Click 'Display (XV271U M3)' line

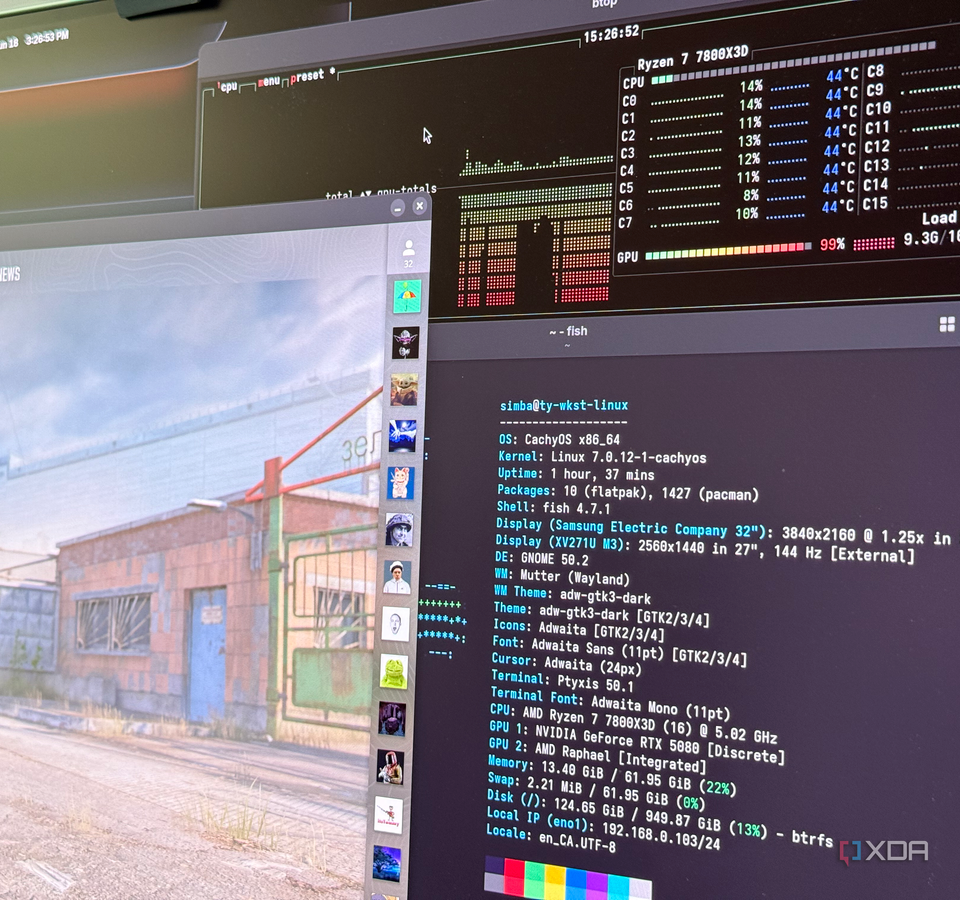[x=705, y=549]
